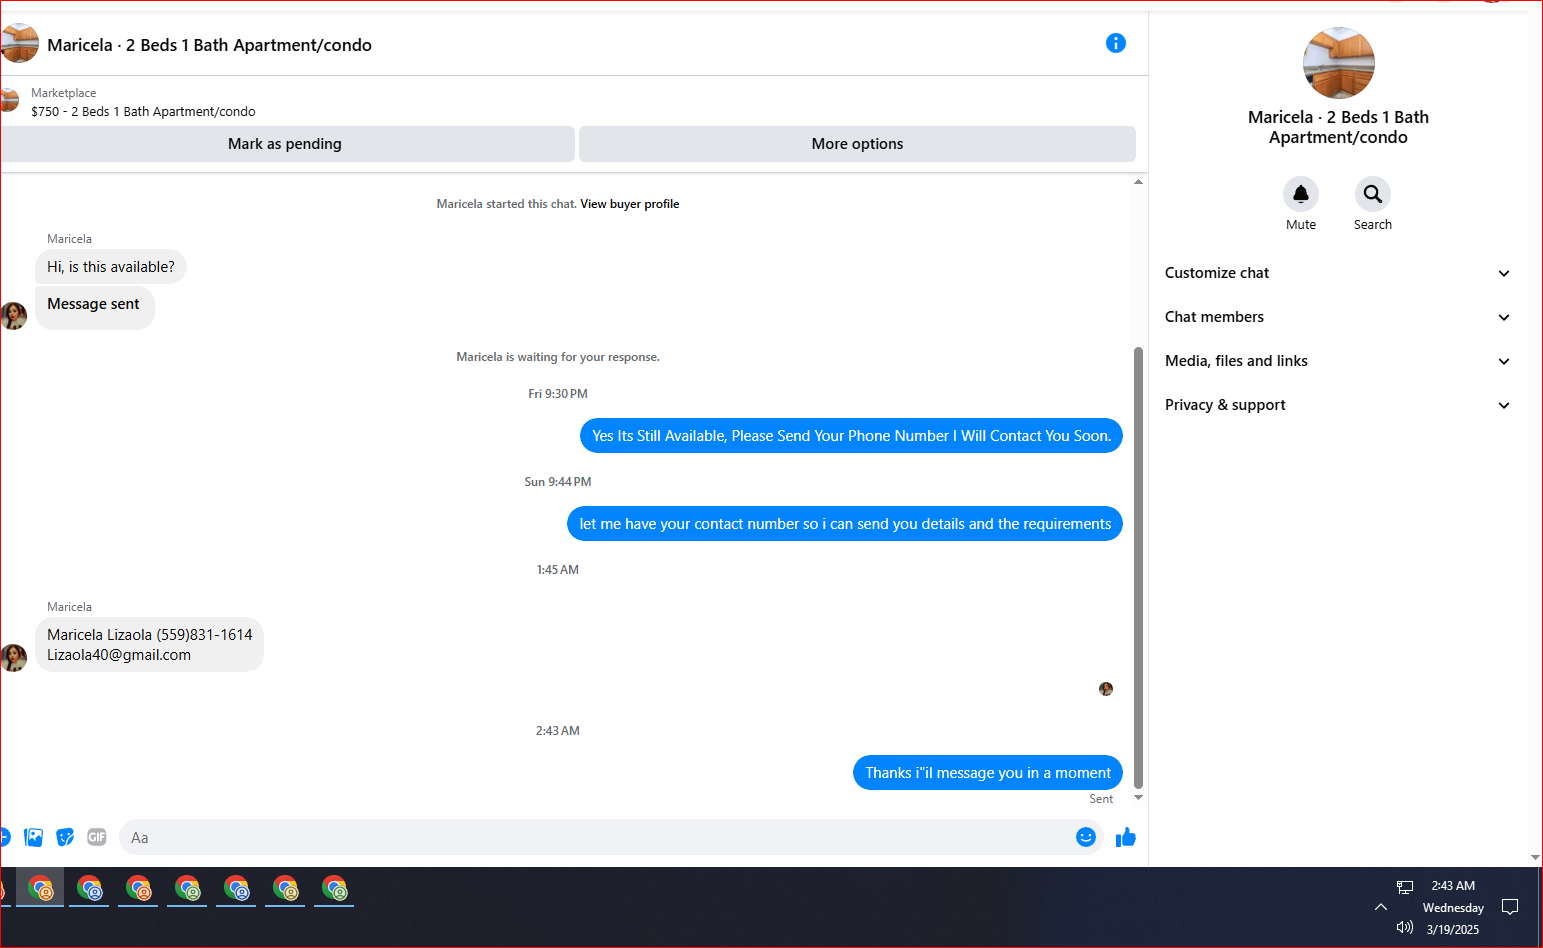Expand Chat members section
The image size is (1543, 948).
coord(1338,317)
